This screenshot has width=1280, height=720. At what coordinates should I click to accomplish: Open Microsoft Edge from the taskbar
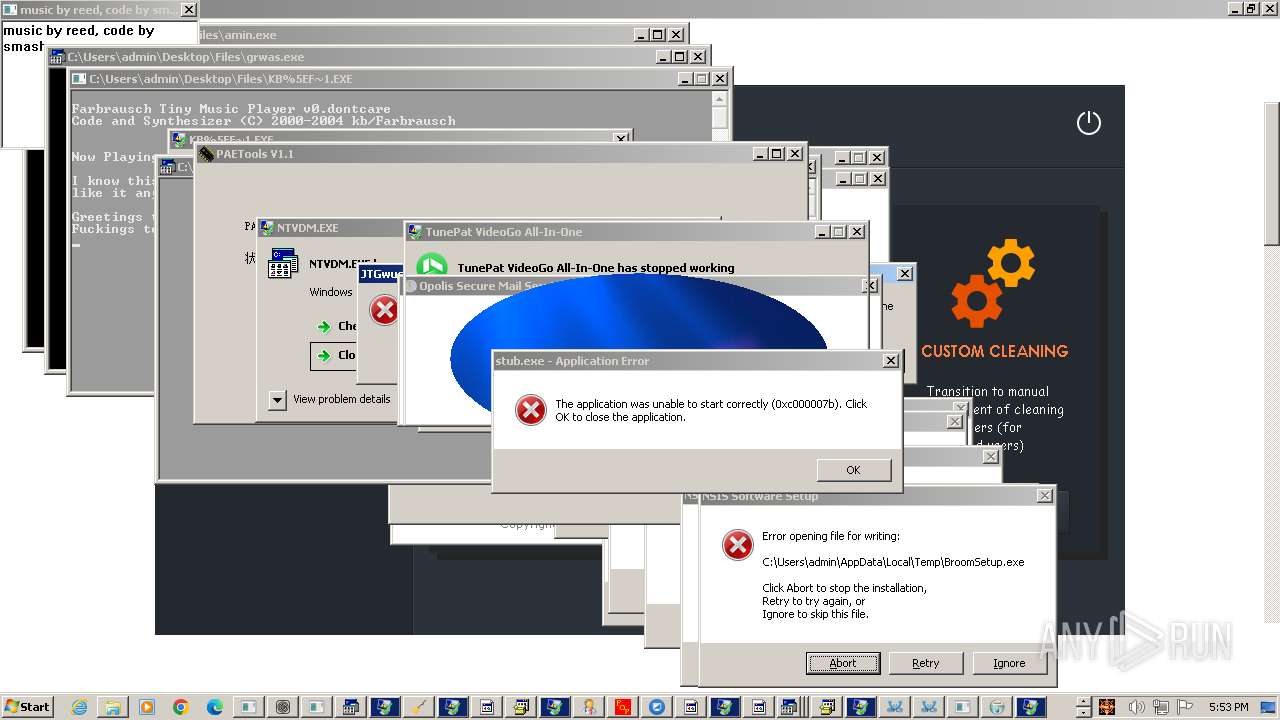pos(215,707)
